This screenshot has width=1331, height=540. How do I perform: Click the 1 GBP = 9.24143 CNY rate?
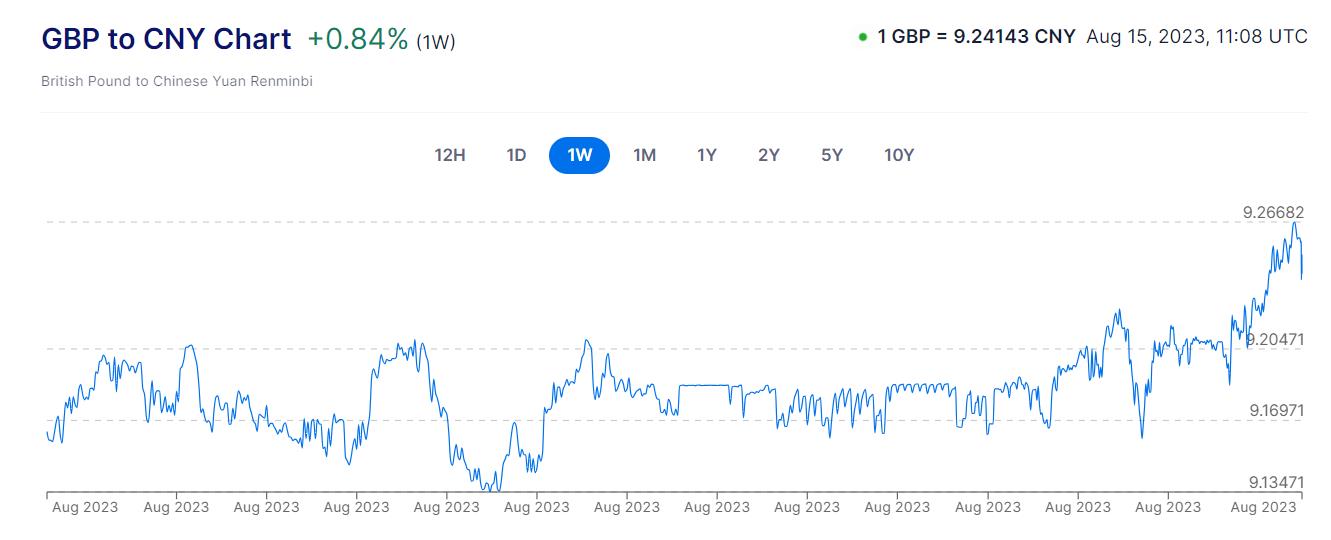(976, 36)
